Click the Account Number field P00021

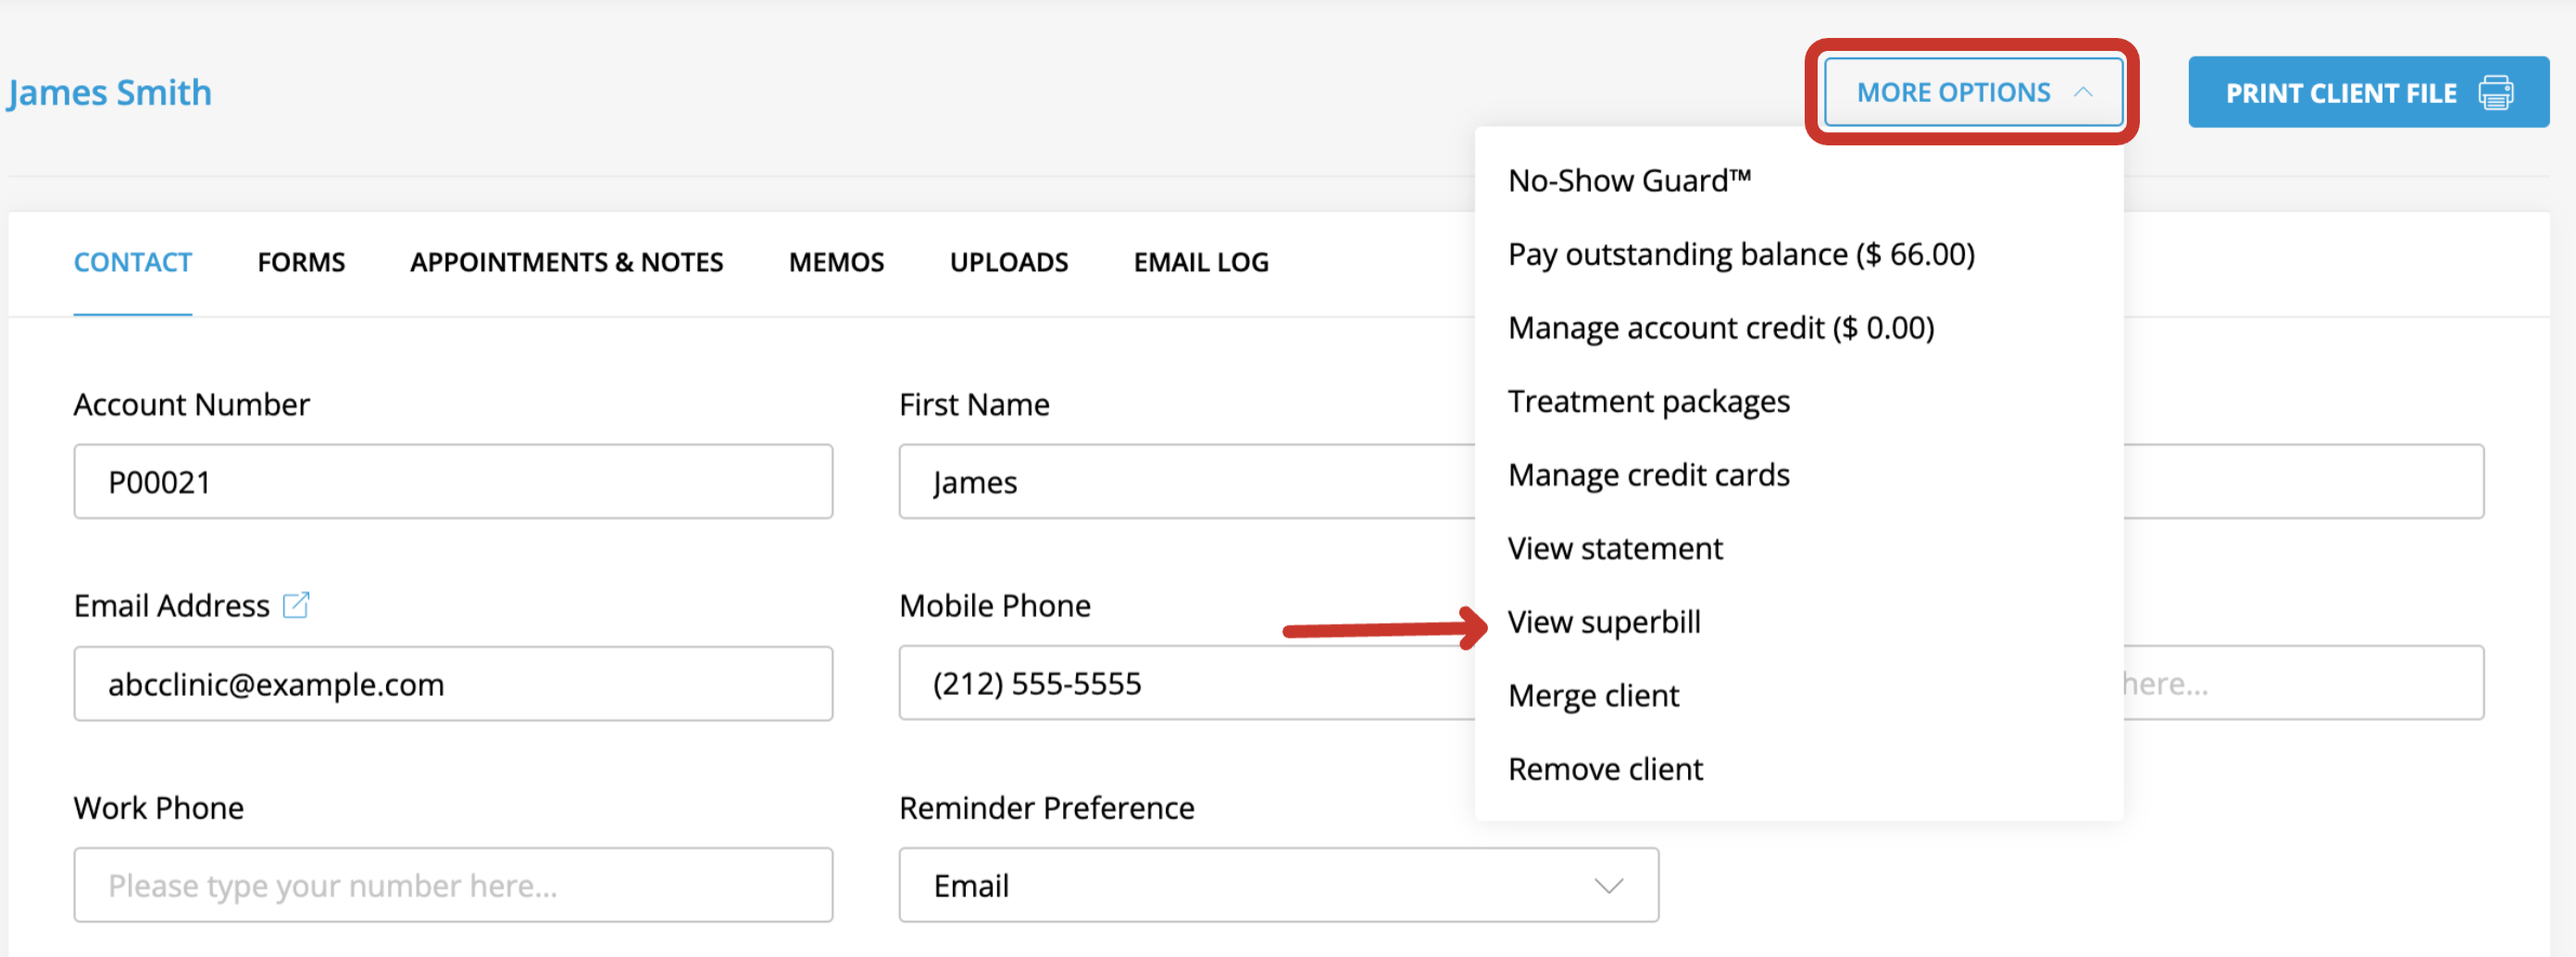(453, 482)
